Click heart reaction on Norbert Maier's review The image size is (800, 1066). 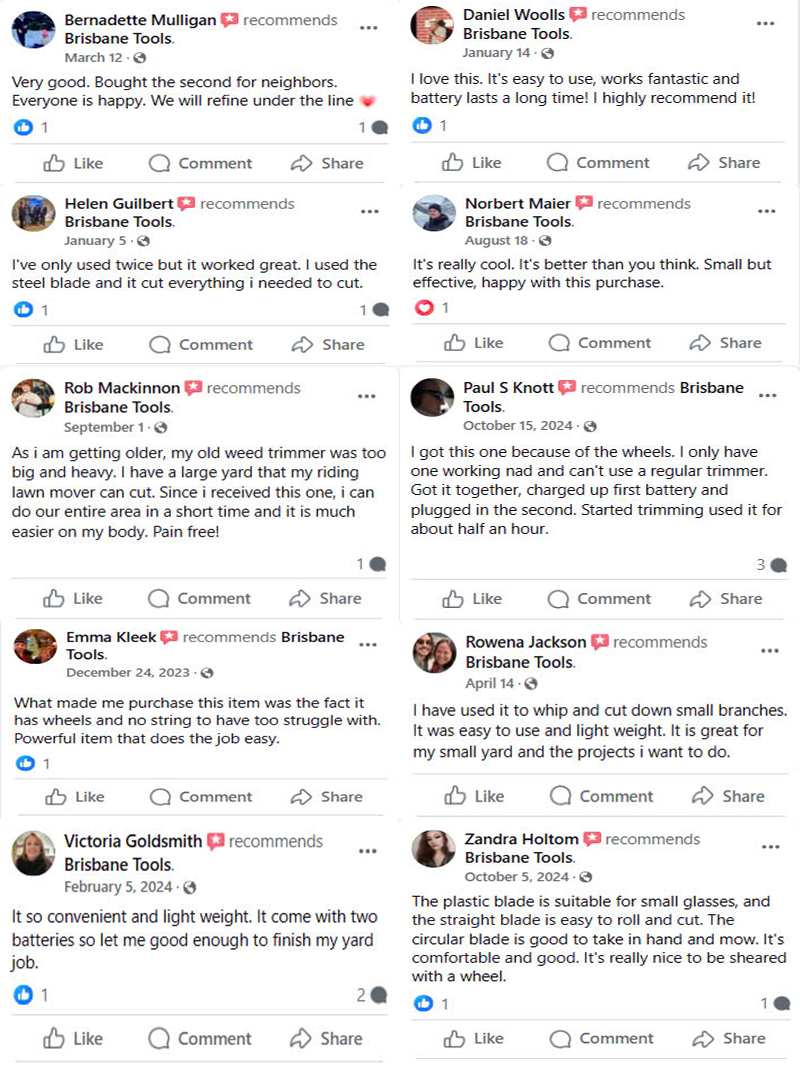[x=424, y=308]
